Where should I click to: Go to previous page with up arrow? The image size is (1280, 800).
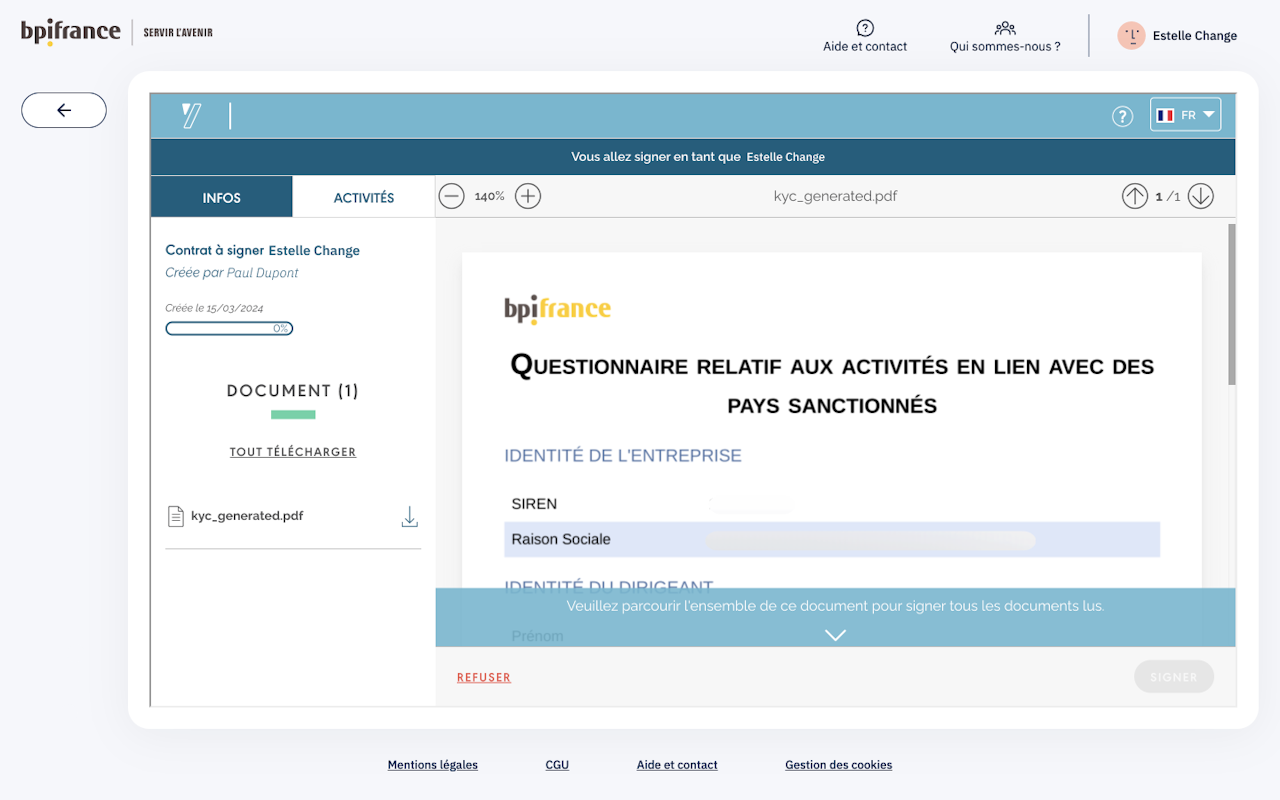[1134, 196]
